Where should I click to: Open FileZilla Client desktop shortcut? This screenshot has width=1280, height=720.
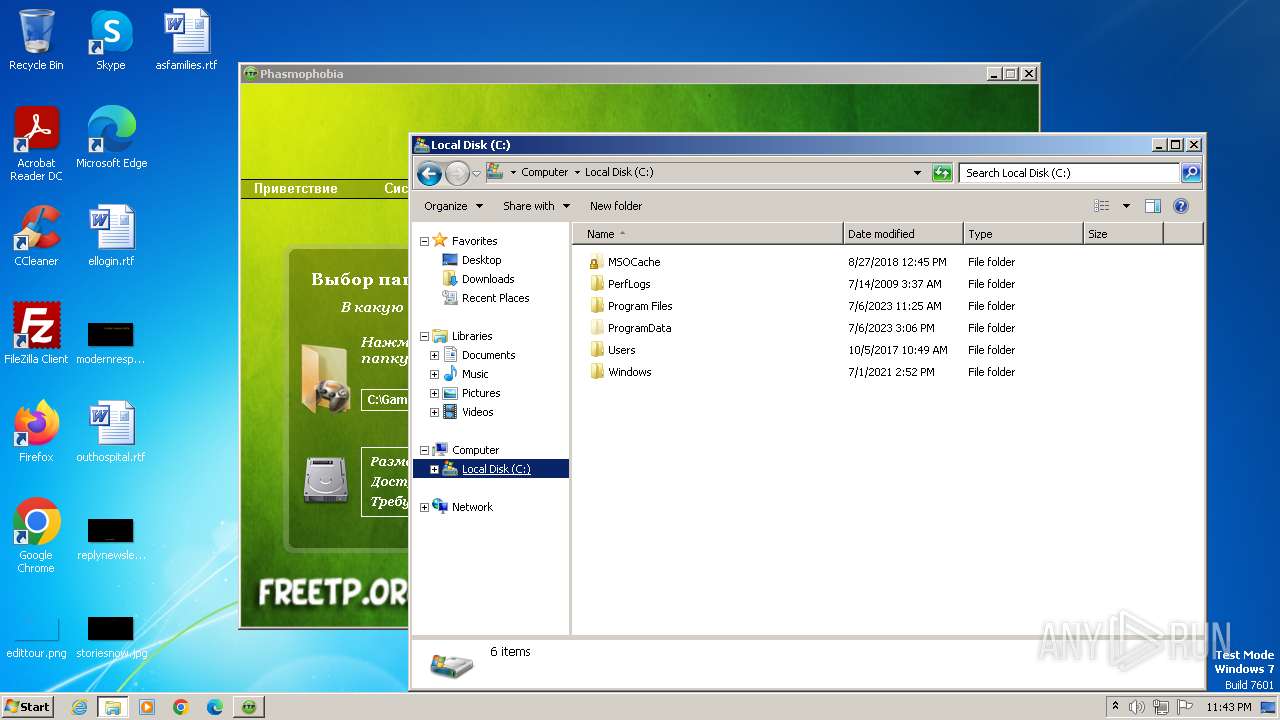point(36,334)
